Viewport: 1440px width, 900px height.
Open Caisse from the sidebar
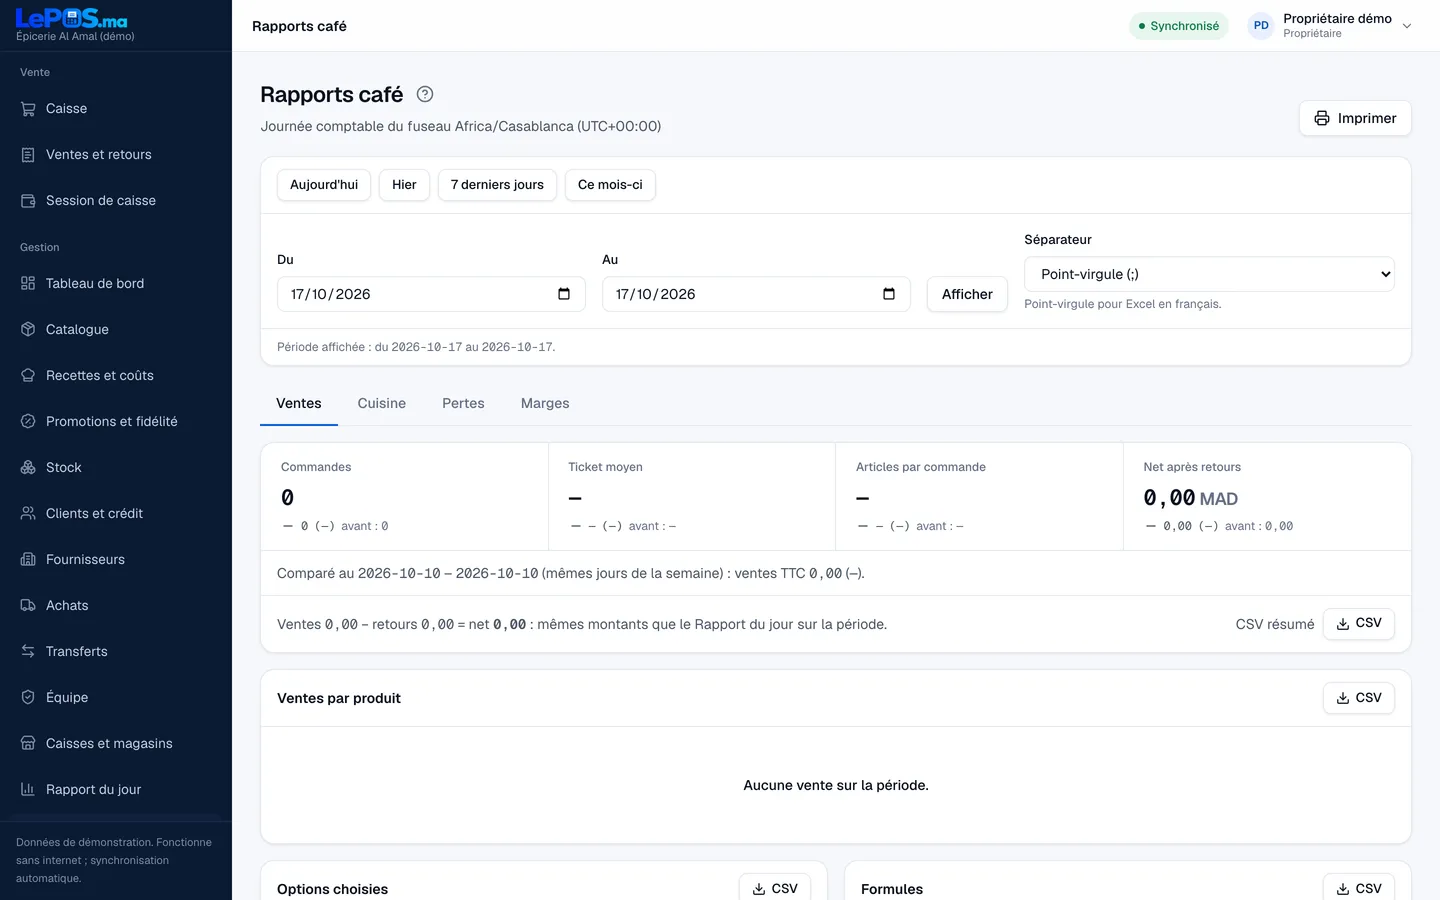coord(116,108)
